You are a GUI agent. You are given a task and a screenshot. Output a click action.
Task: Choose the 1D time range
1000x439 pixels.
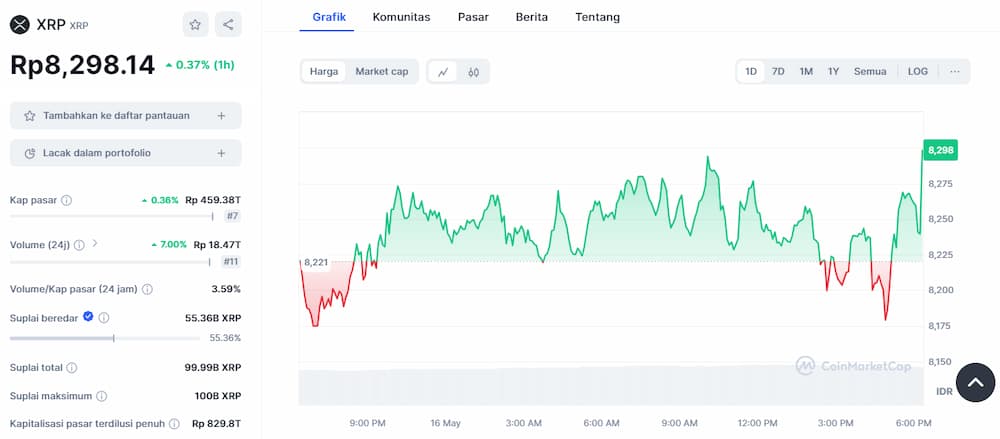tap(751, 71)
